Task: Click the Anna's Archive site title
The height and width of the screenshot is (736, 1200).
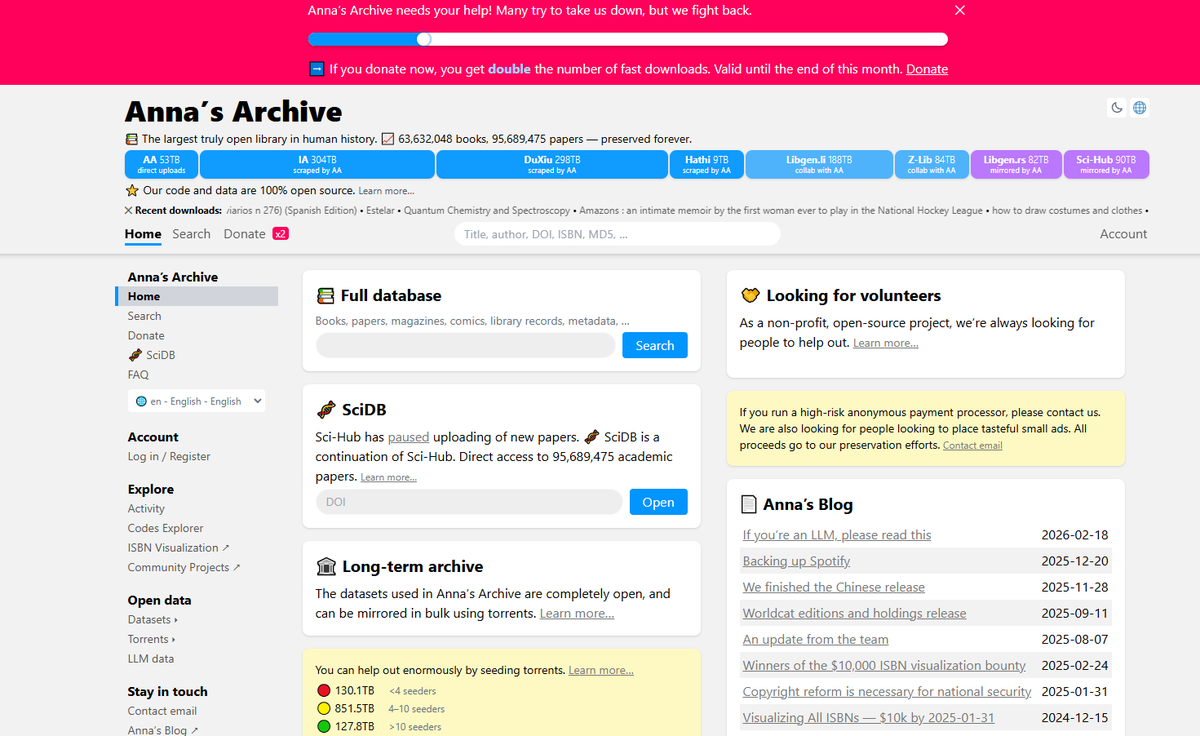Action: [233, 111]
